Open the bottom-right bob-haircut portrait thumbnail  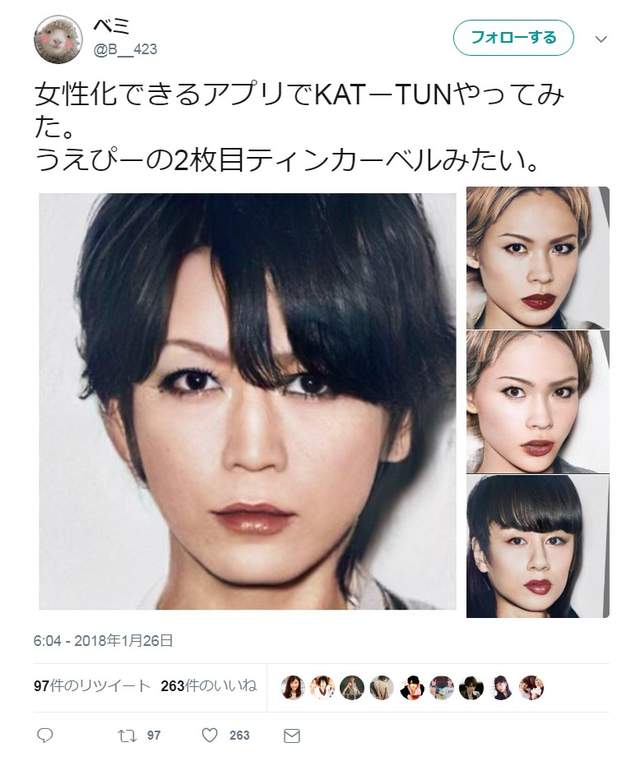coord(538,546)
